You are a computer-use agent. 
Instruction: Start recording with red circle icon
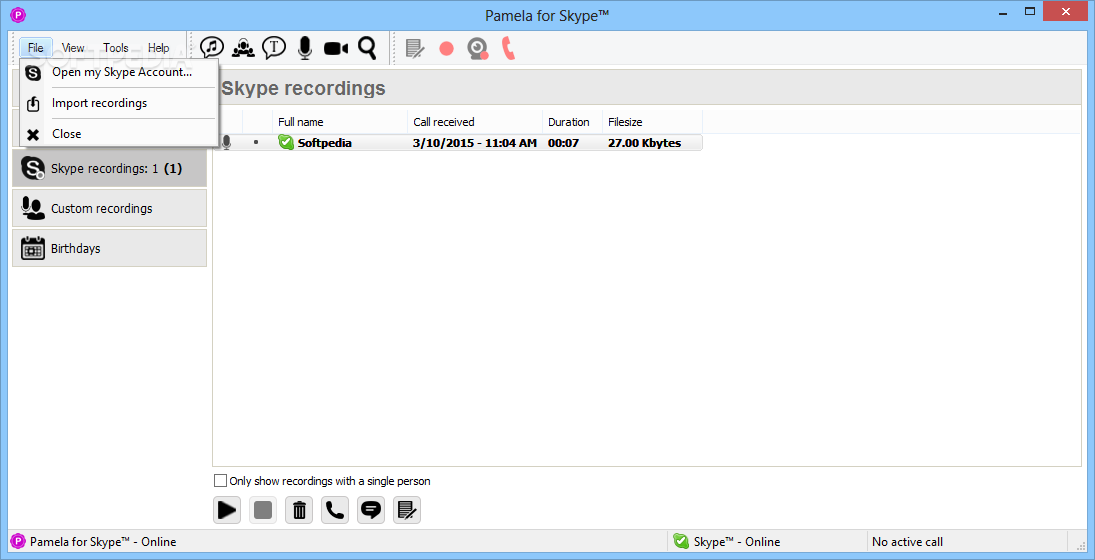446,49
